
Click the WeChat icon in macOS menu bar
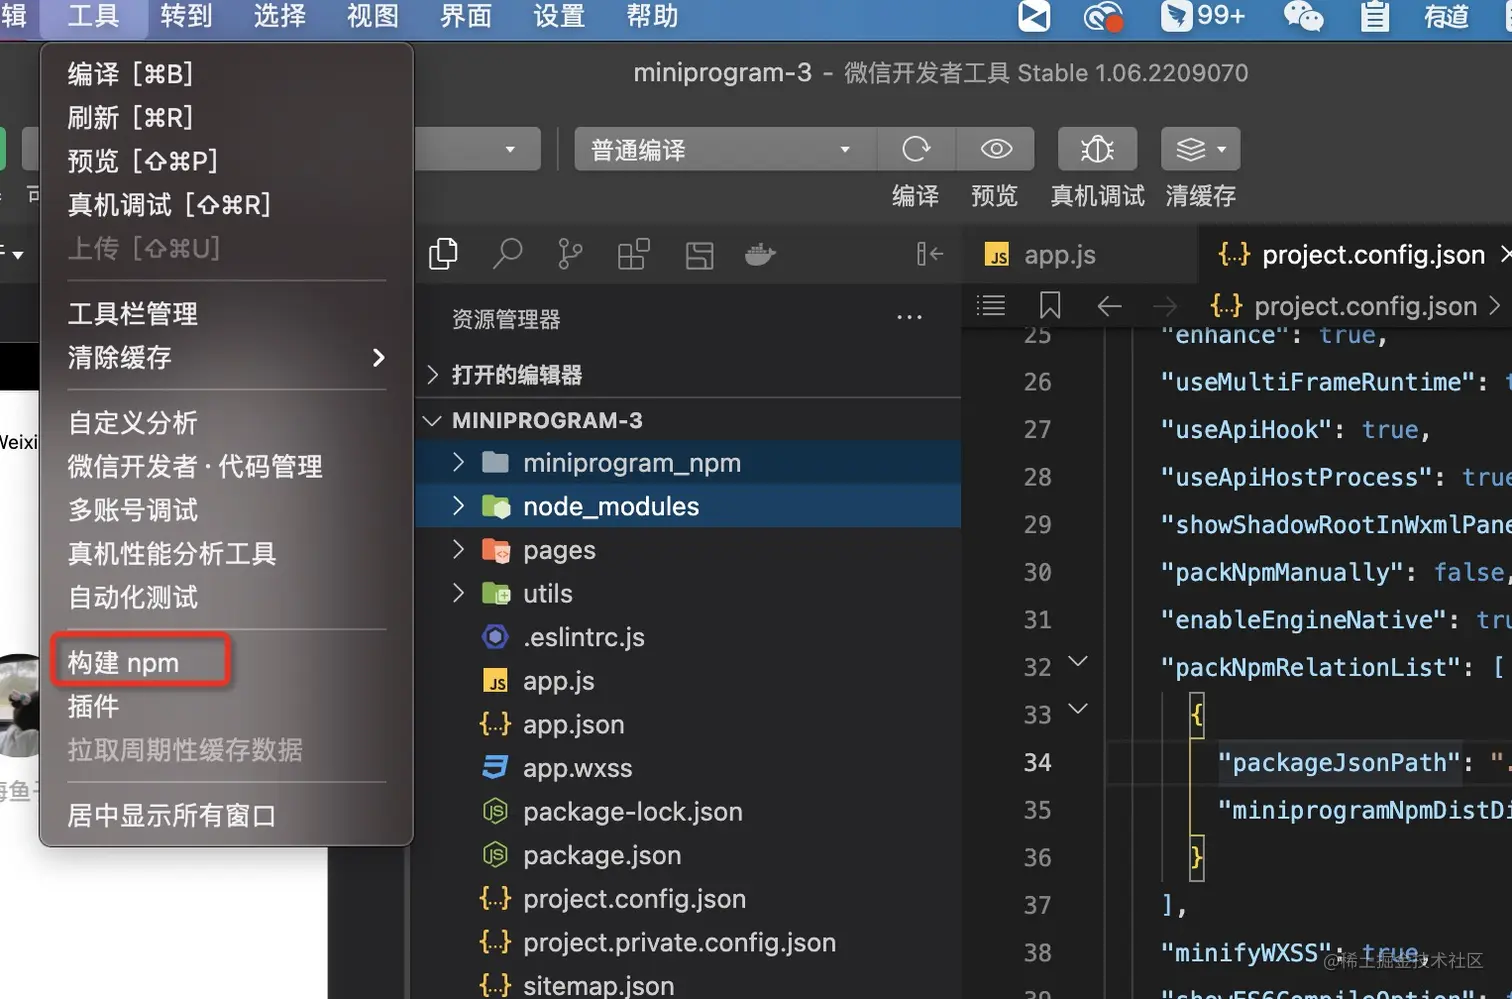coord(1303,16)
